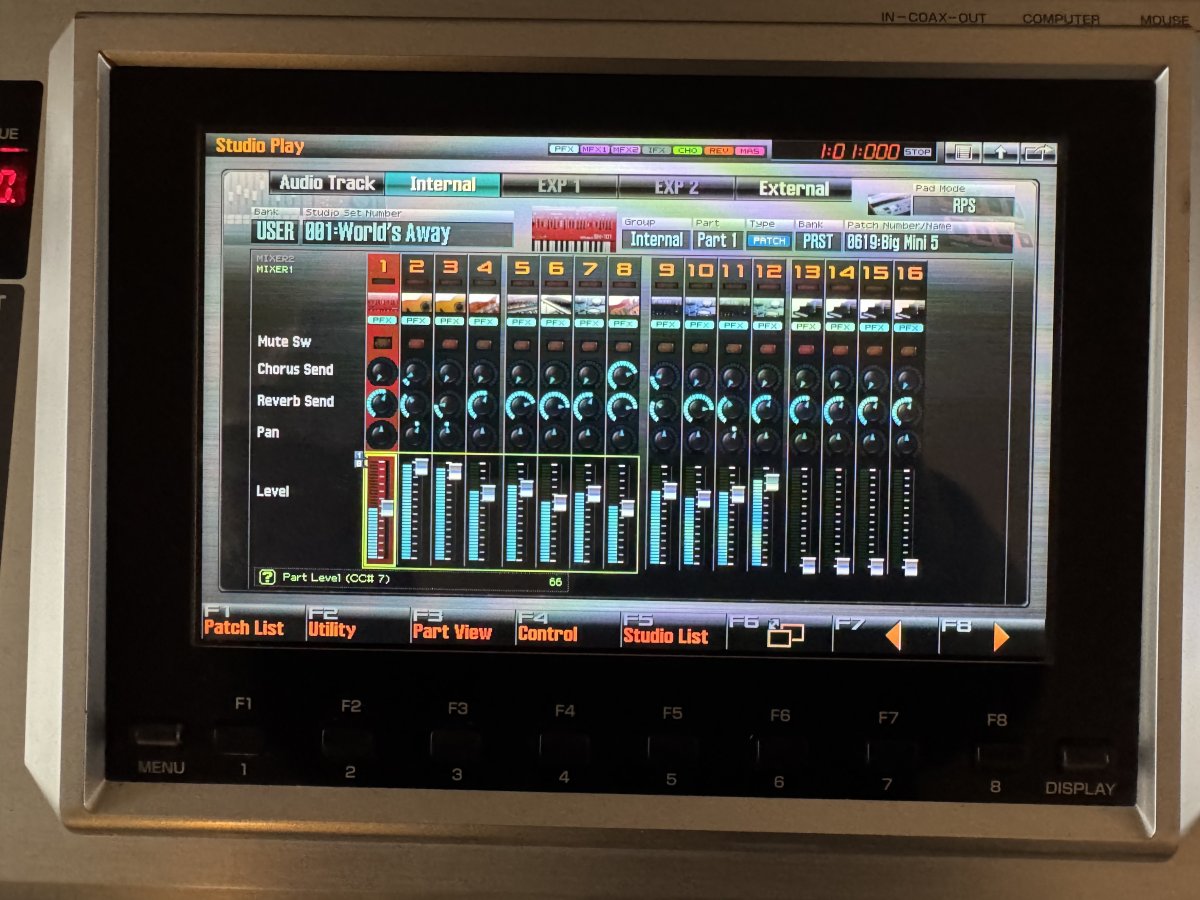1200x900 pixels.
Task: Open the Part field showing Part 1
Action: point(718,240)
